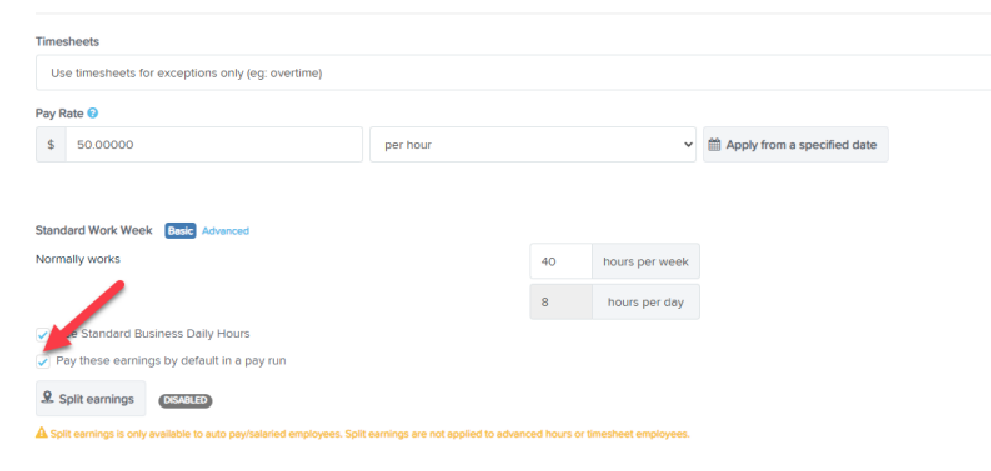Image resolution: width=991 pixels, height=471 pixels.
Task: Click the Pay Rate help icon
Action: [92, 114]
